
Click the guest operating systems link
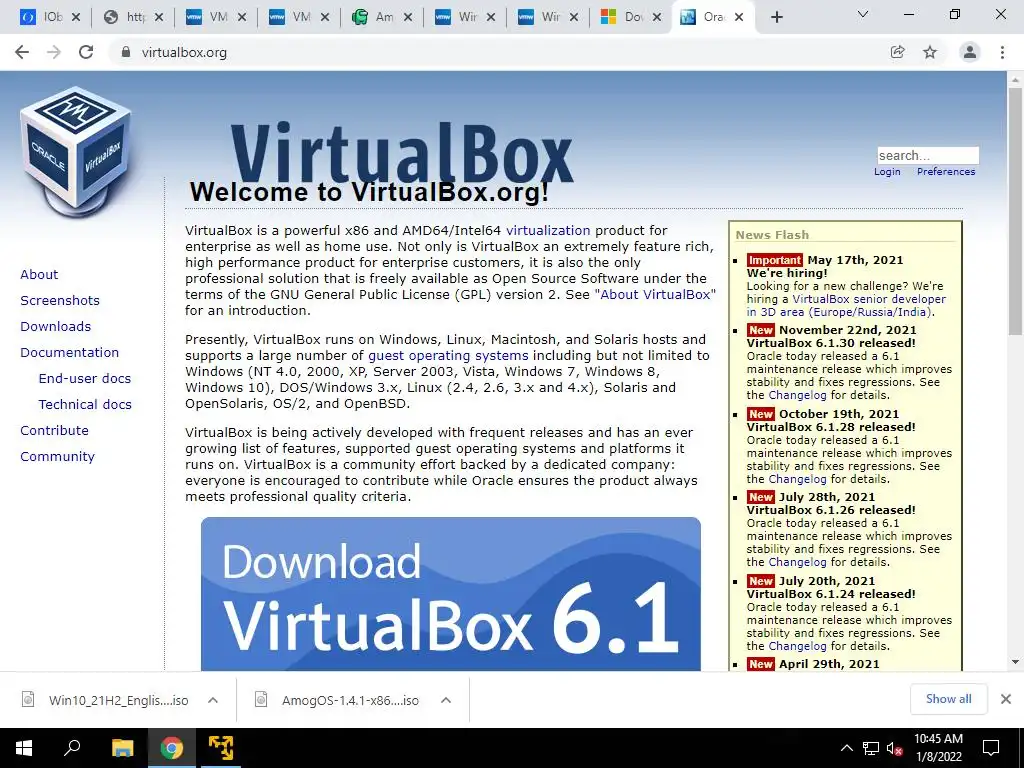(448, 356)
